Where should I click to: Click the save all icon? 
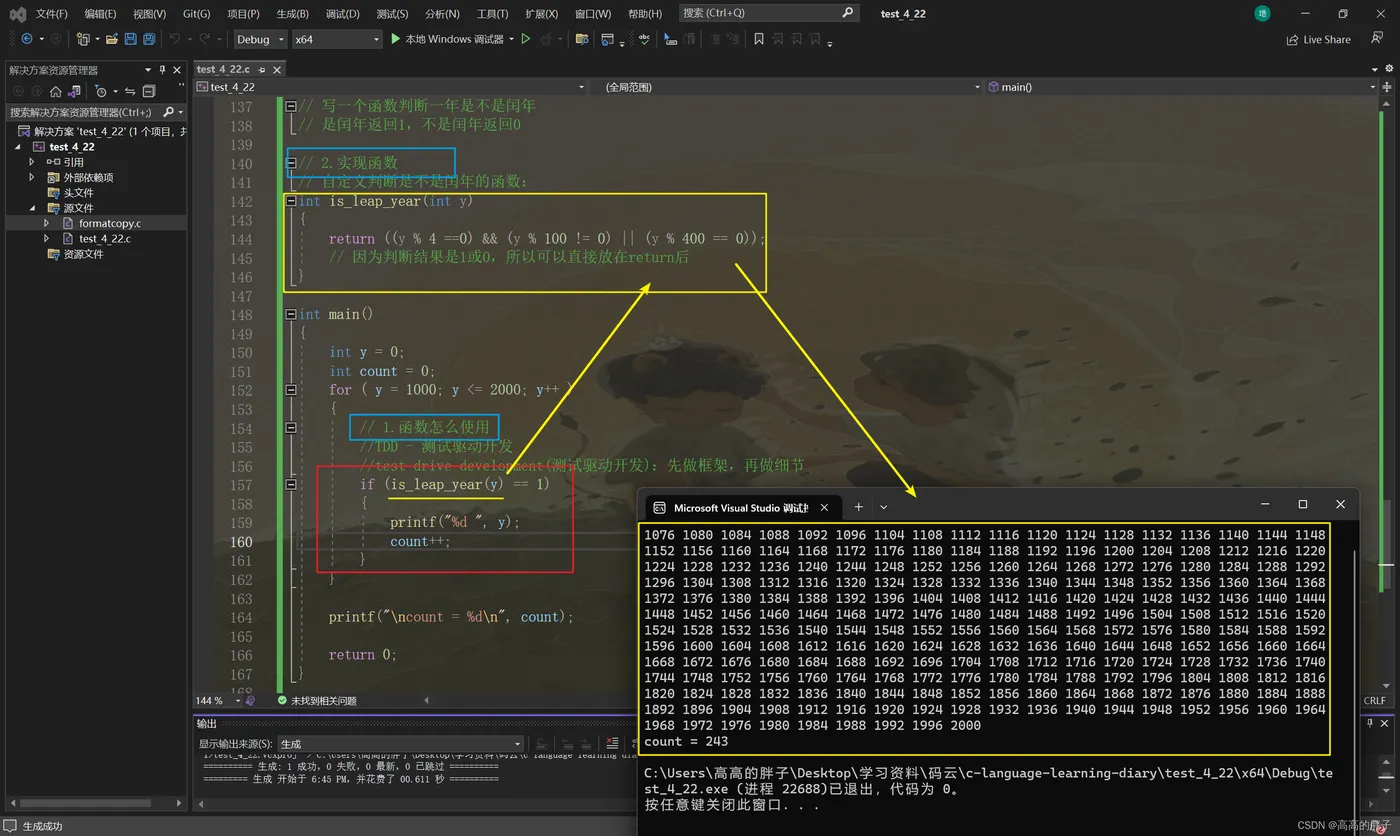tap(149, 39)
